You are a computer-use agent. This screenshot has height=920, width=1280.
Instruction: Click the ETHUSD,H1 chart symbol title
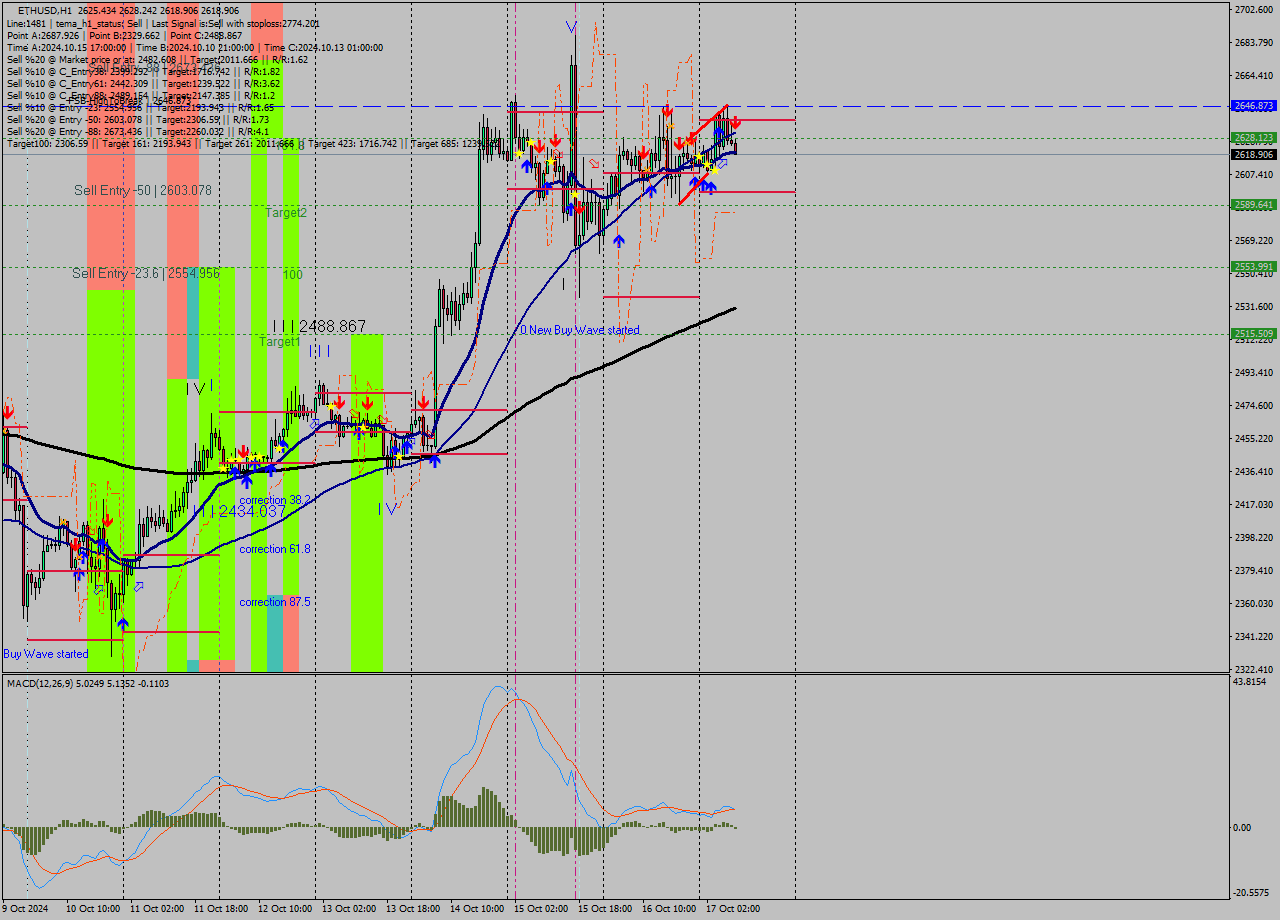[x=44, y=10]
